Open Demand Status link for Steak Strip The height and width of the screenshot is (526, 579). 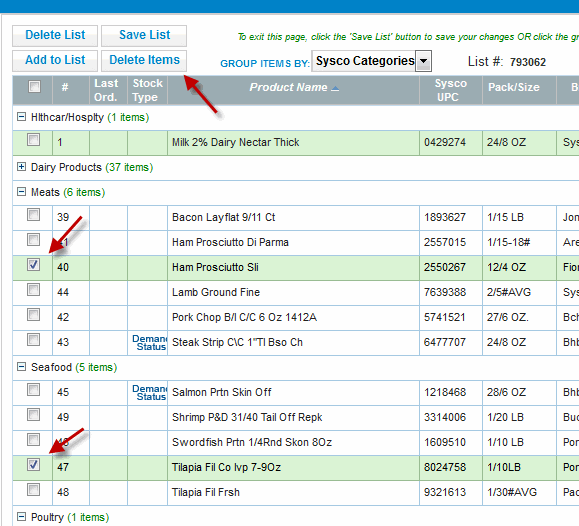150,343
